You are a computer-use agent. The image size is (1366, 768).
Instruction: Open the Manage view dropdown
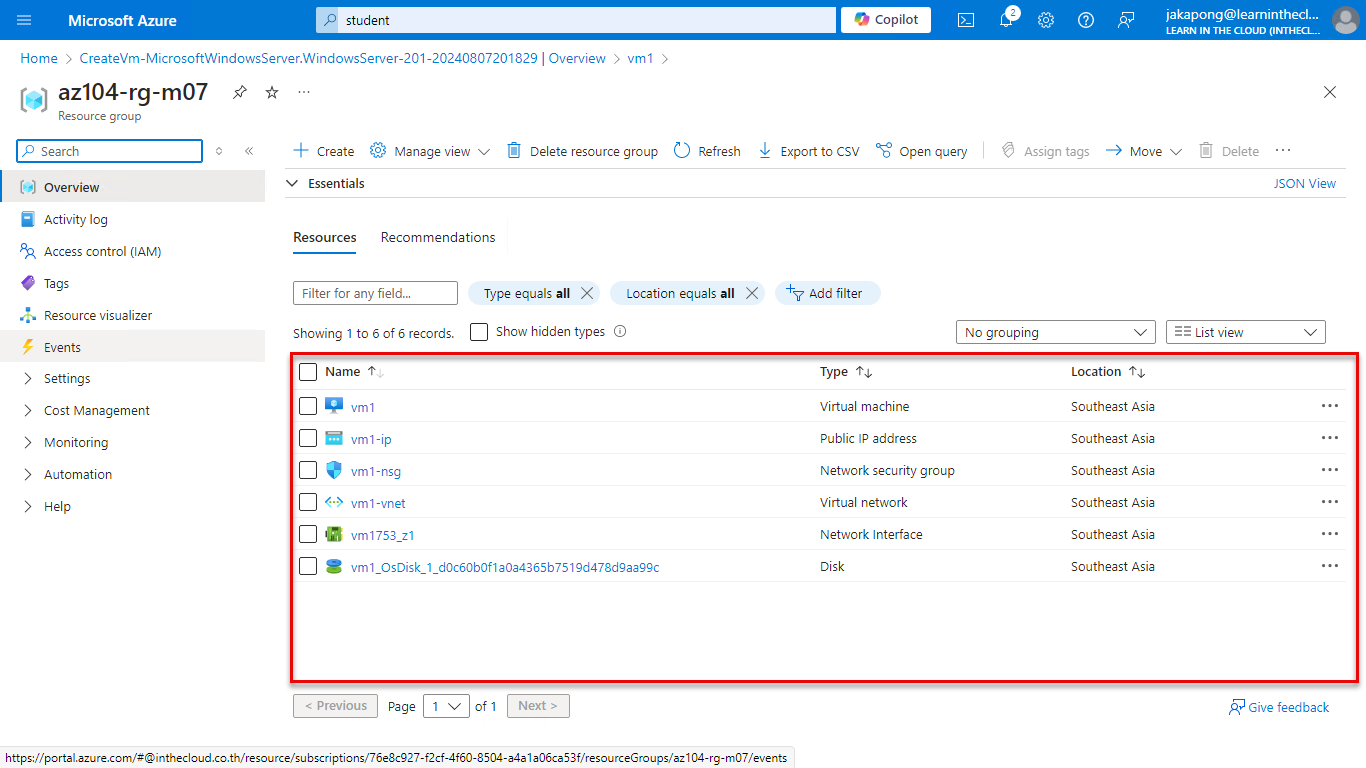coord(430,151)
